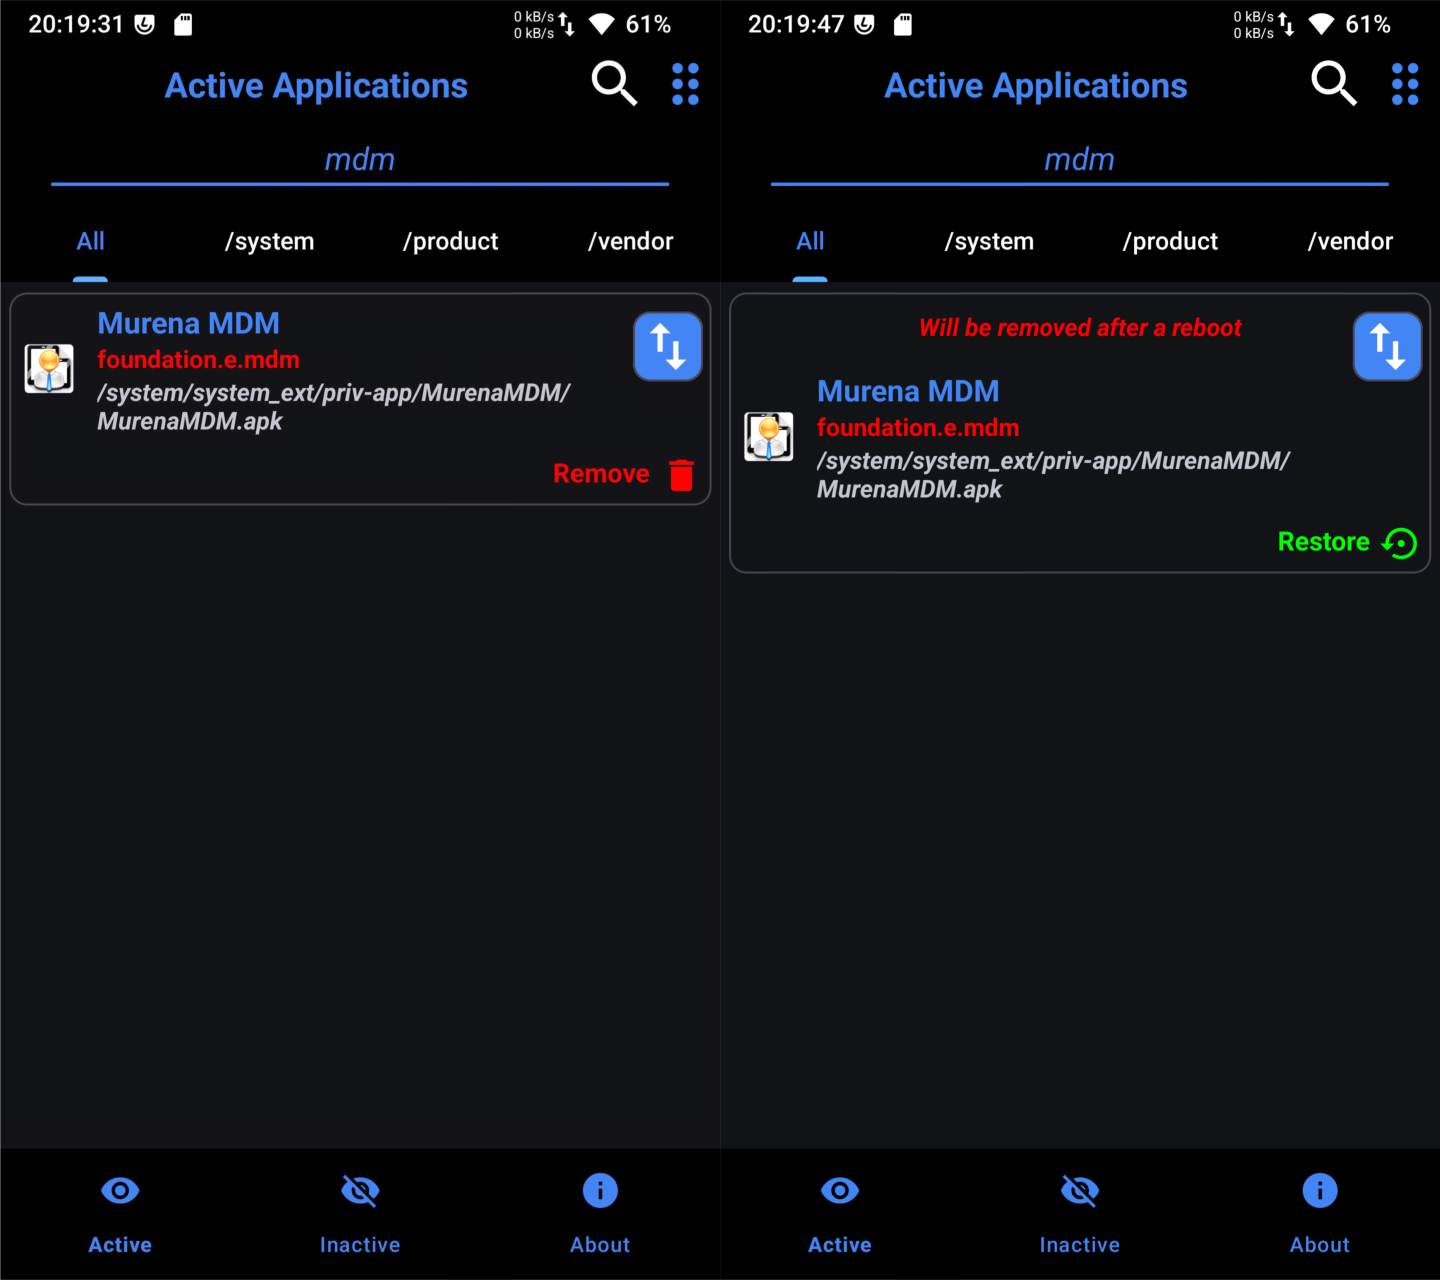Tap Active Applications heading, left screen

[316, 86]
